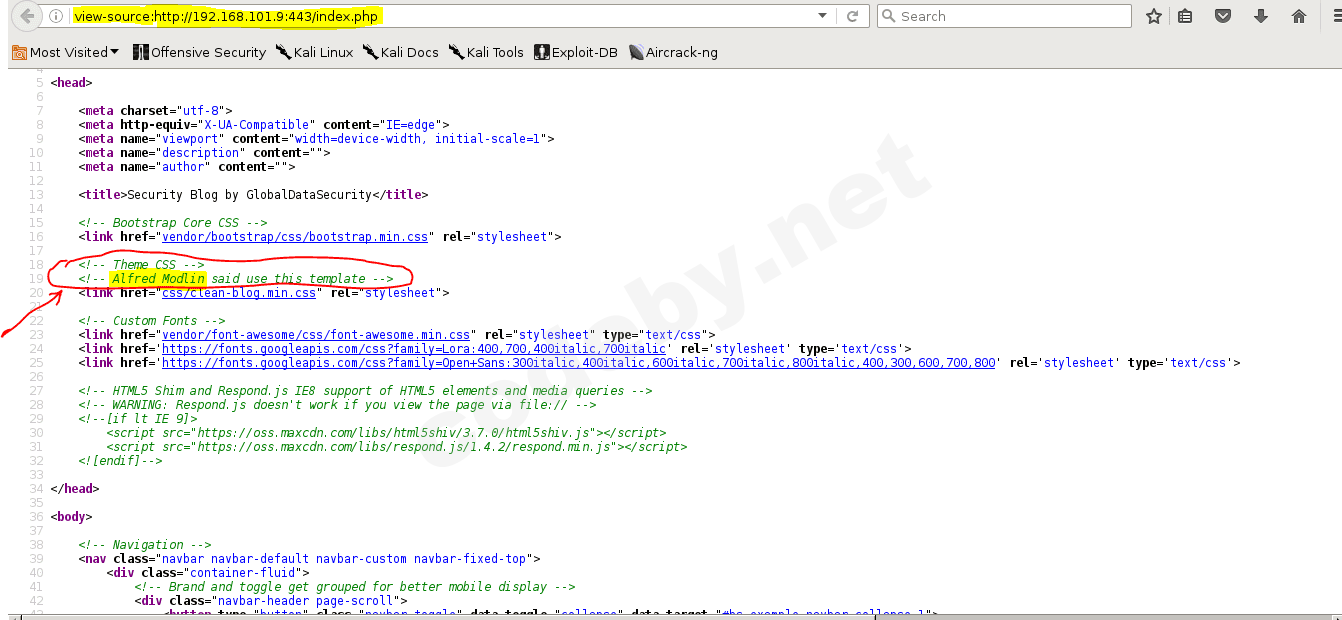The image size is (1342, 620).
Task: Open the Exploit-DB bookmark
Action: tap(577, 52)
